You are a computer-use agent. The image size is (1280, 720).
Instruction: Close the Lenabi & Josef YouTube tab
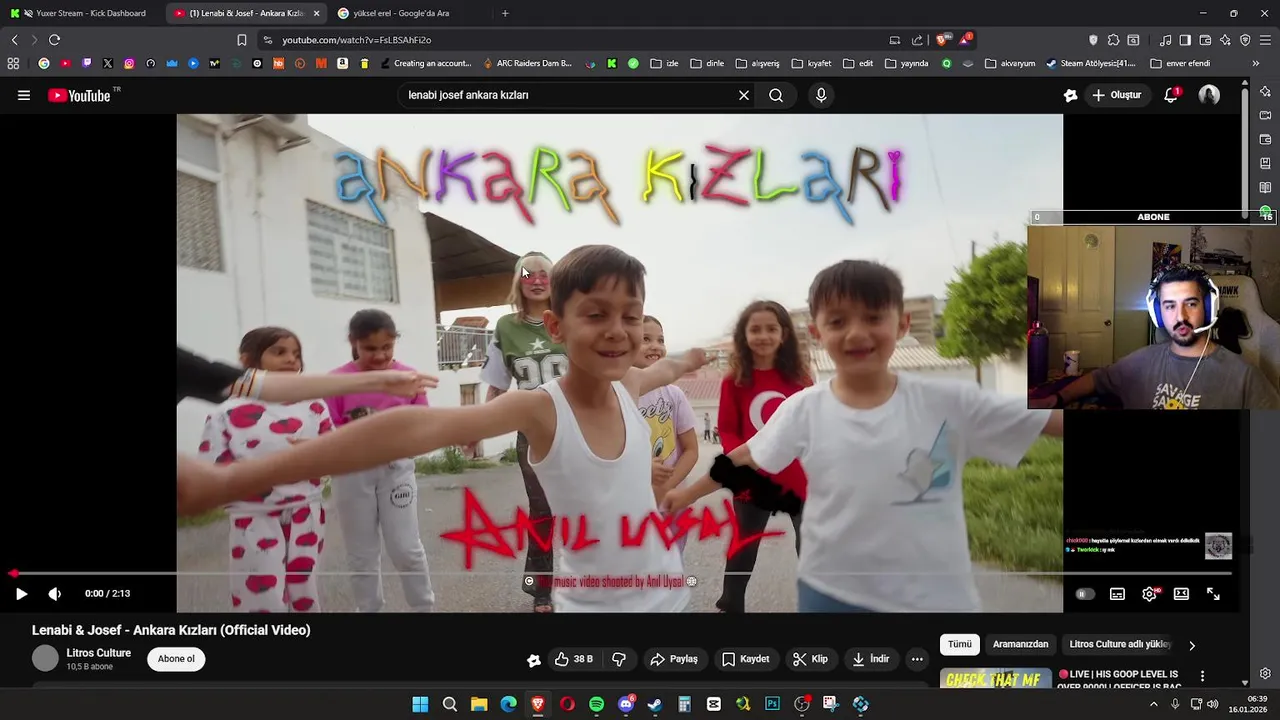(x=316, y=13)
